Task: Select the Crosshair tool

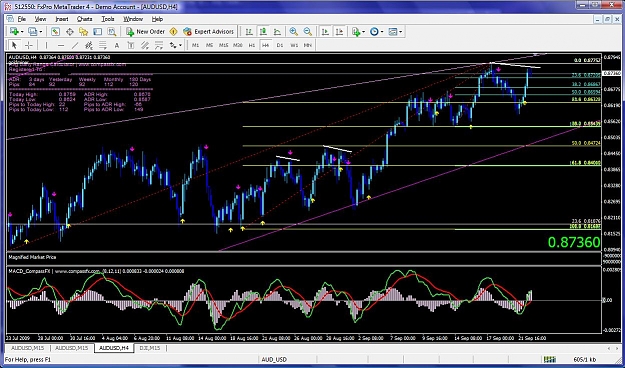Action: 28,45
